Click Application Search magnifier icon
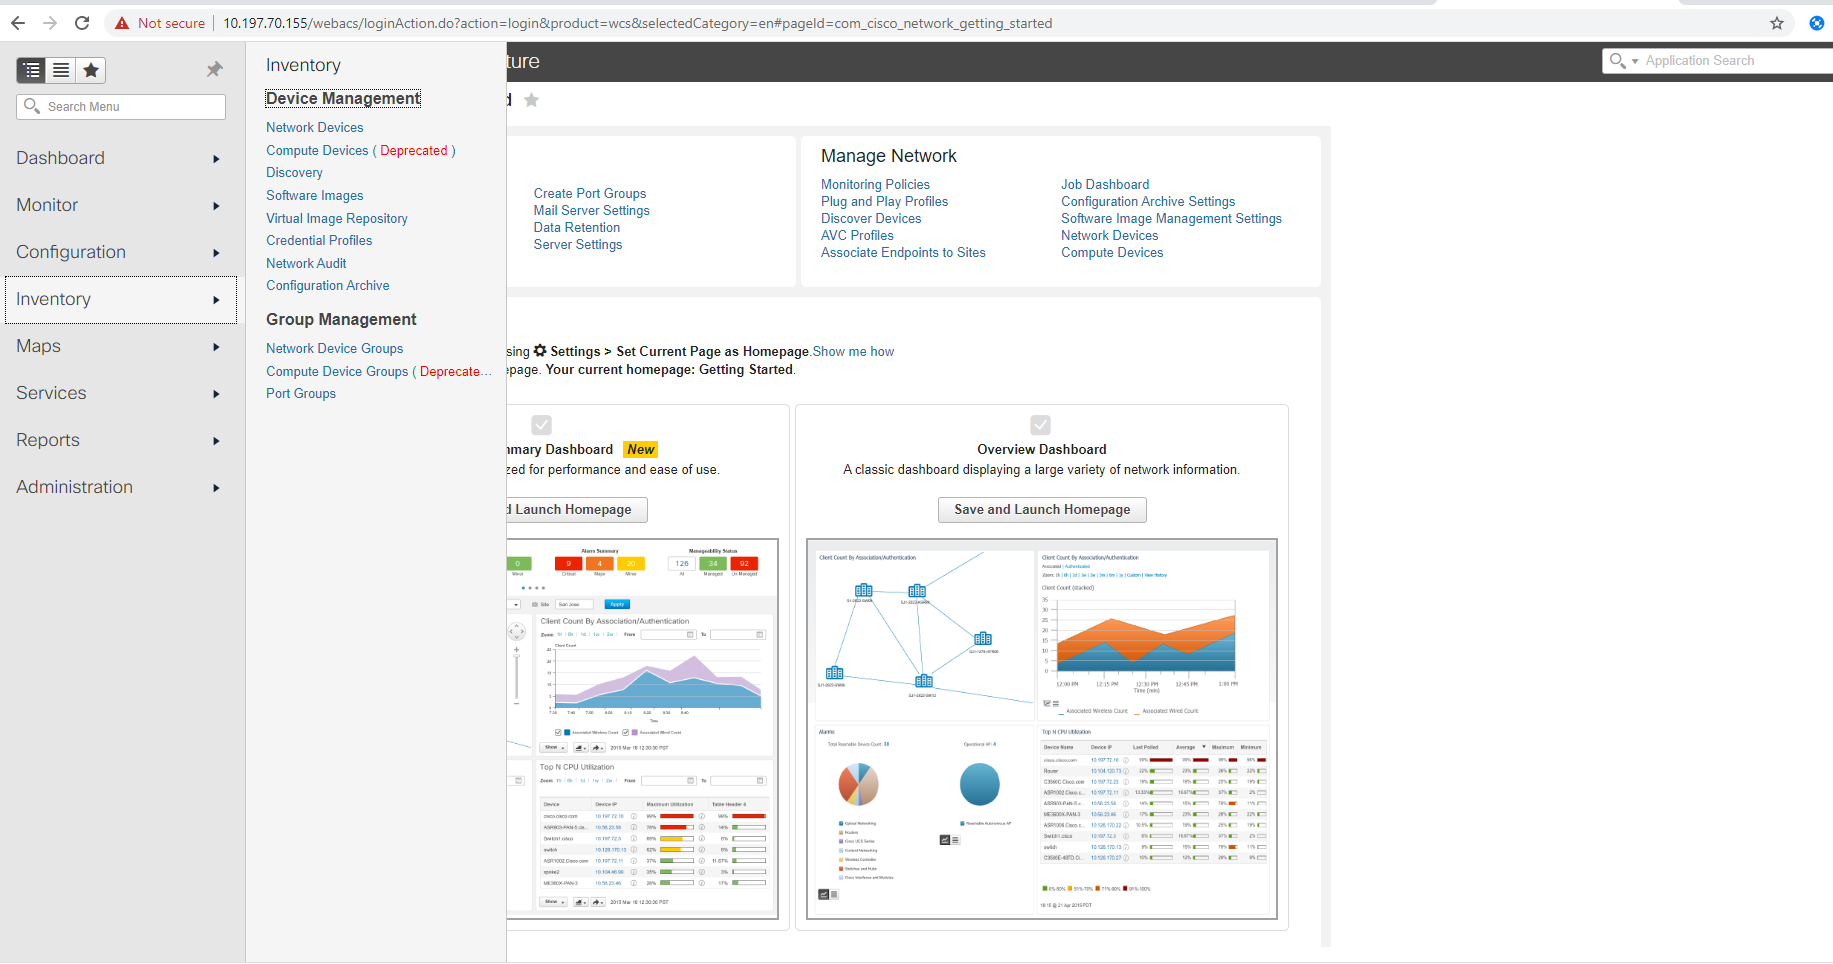Image resolution: width=1833 pixels, height=964 pixels. click(1616, 61)
